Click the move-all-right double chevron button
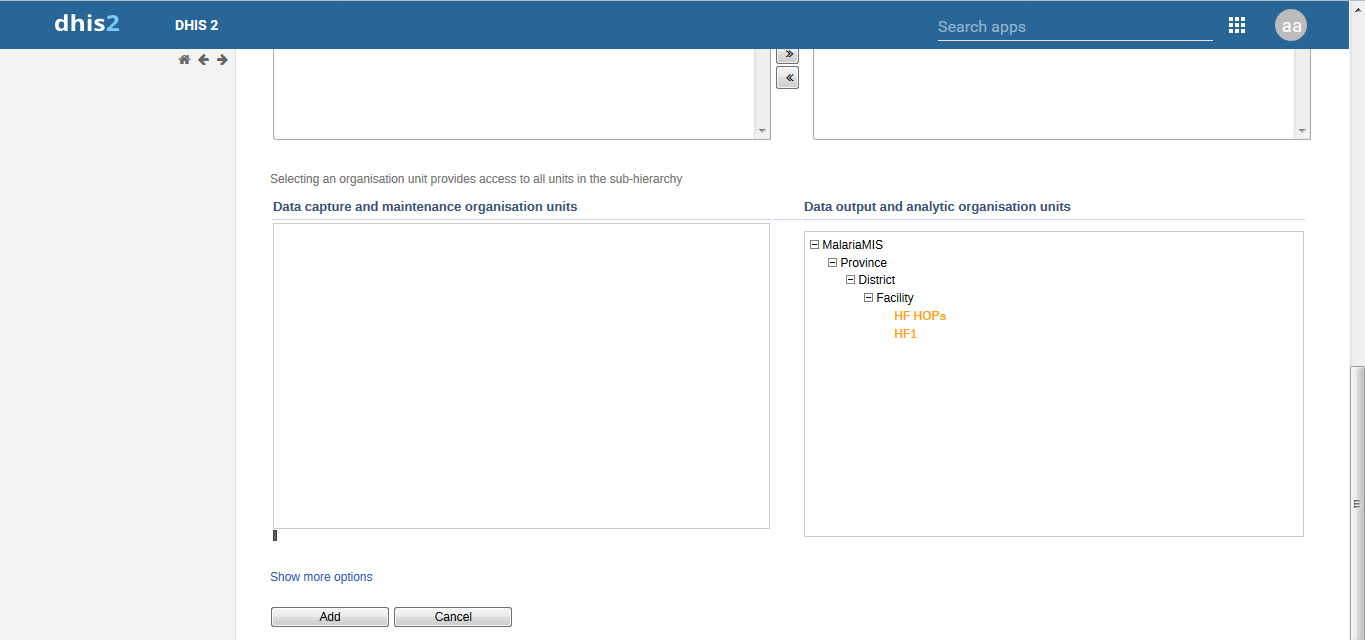 (x=787, y=54)
